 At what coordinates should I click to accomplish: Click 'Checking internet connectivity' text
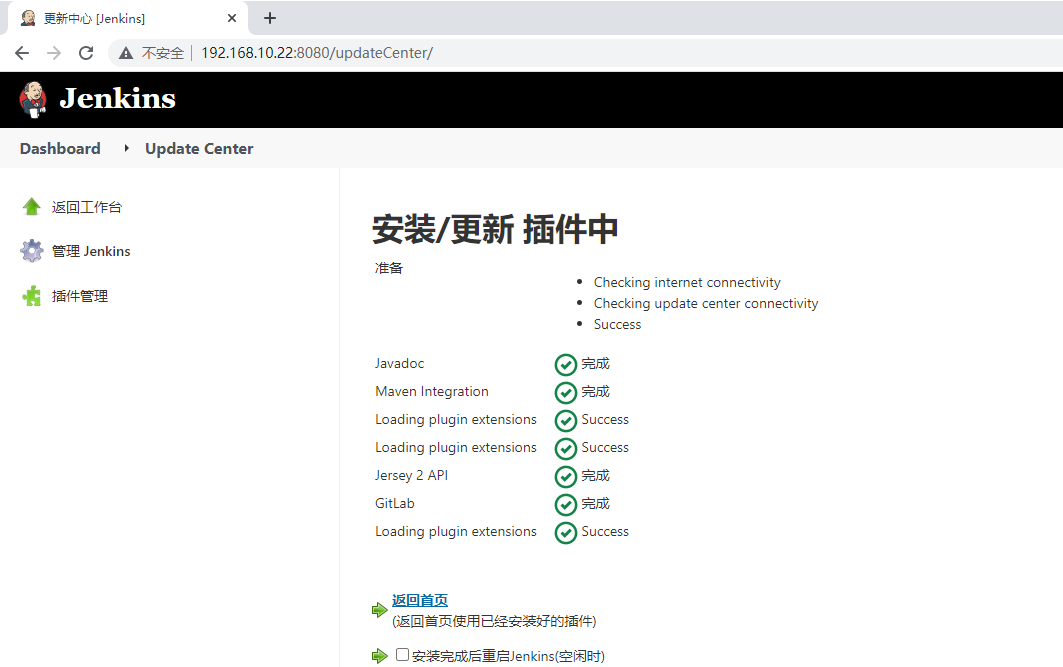687,282
